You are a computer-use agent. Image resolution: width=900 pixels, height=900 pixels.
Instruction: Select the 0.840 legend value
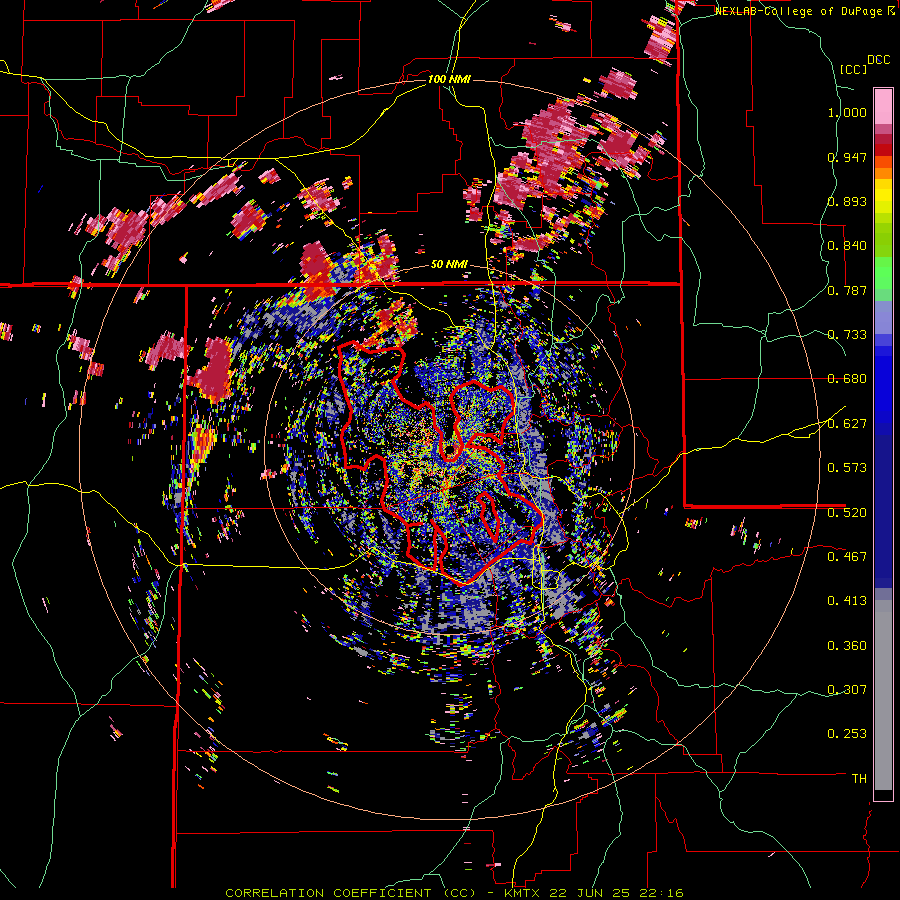click(x=847, y=246)
